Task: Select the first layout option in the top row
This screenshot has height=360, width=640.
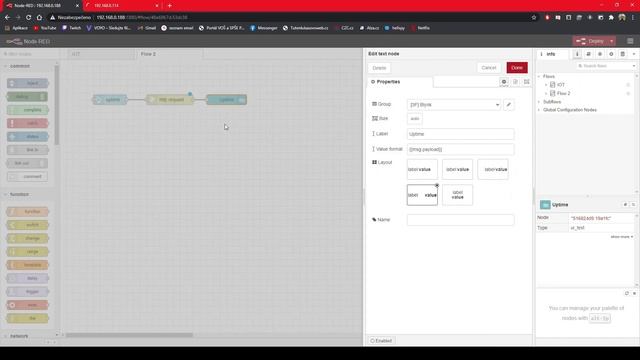Action: coord(422,169)
